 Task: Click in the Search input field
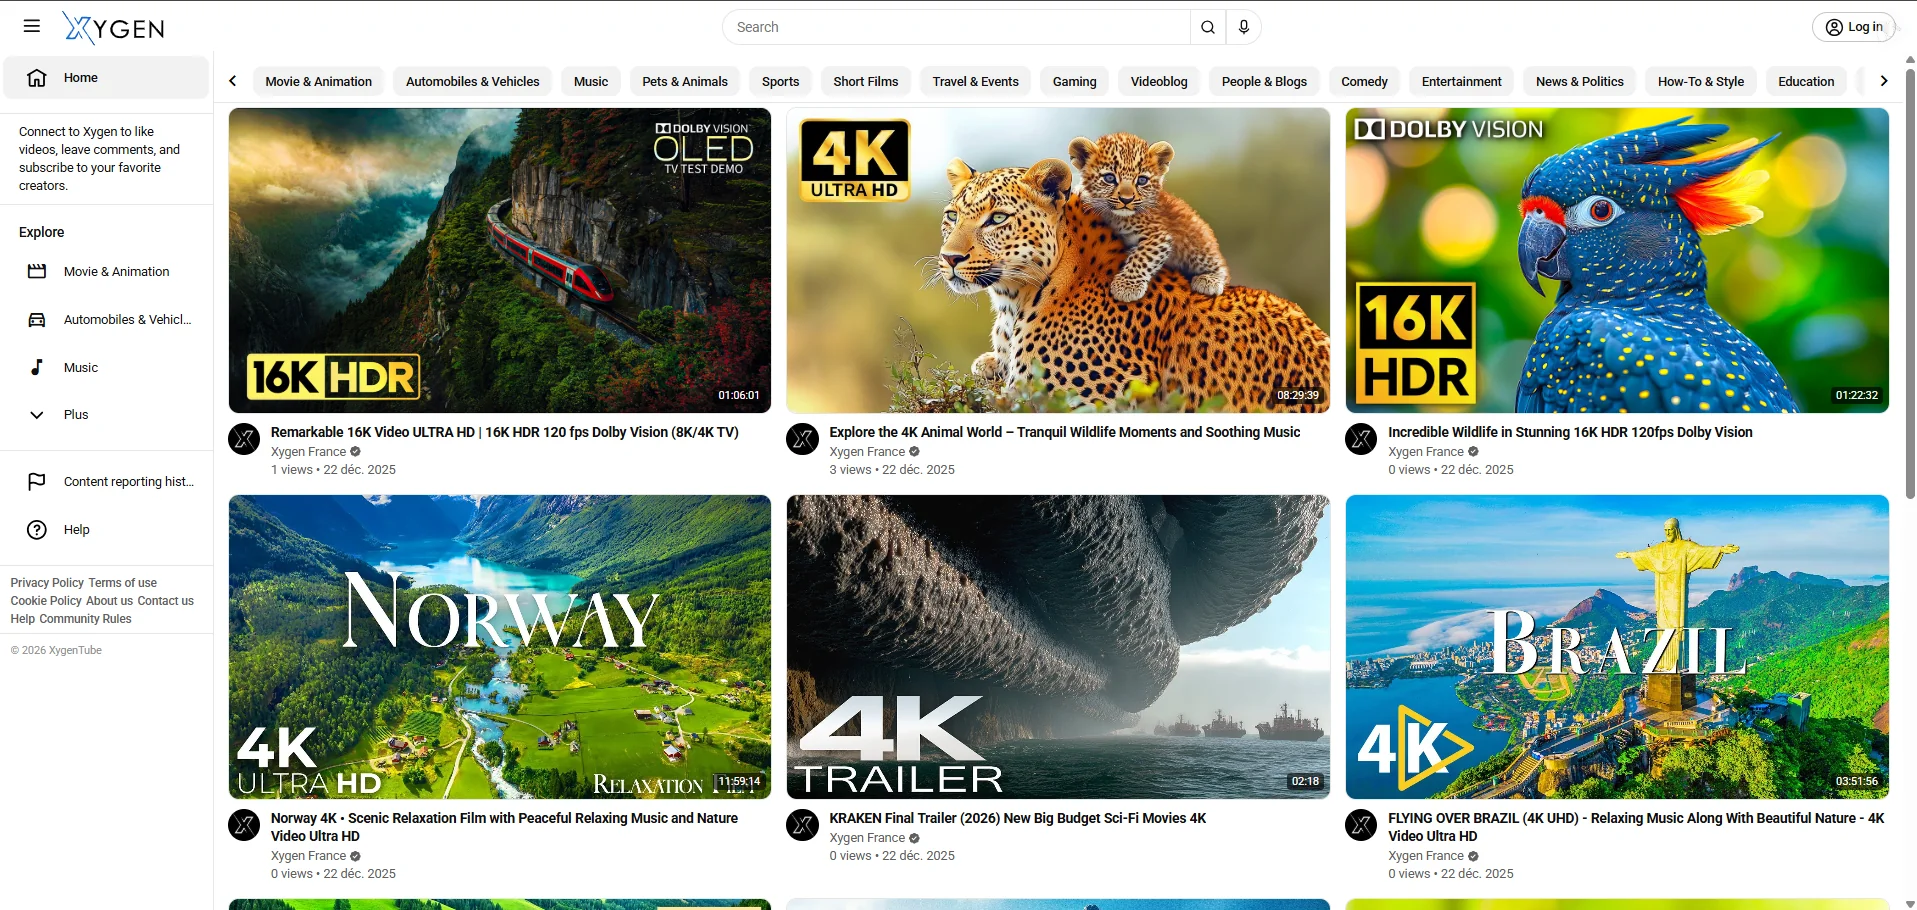pos(955,27)
